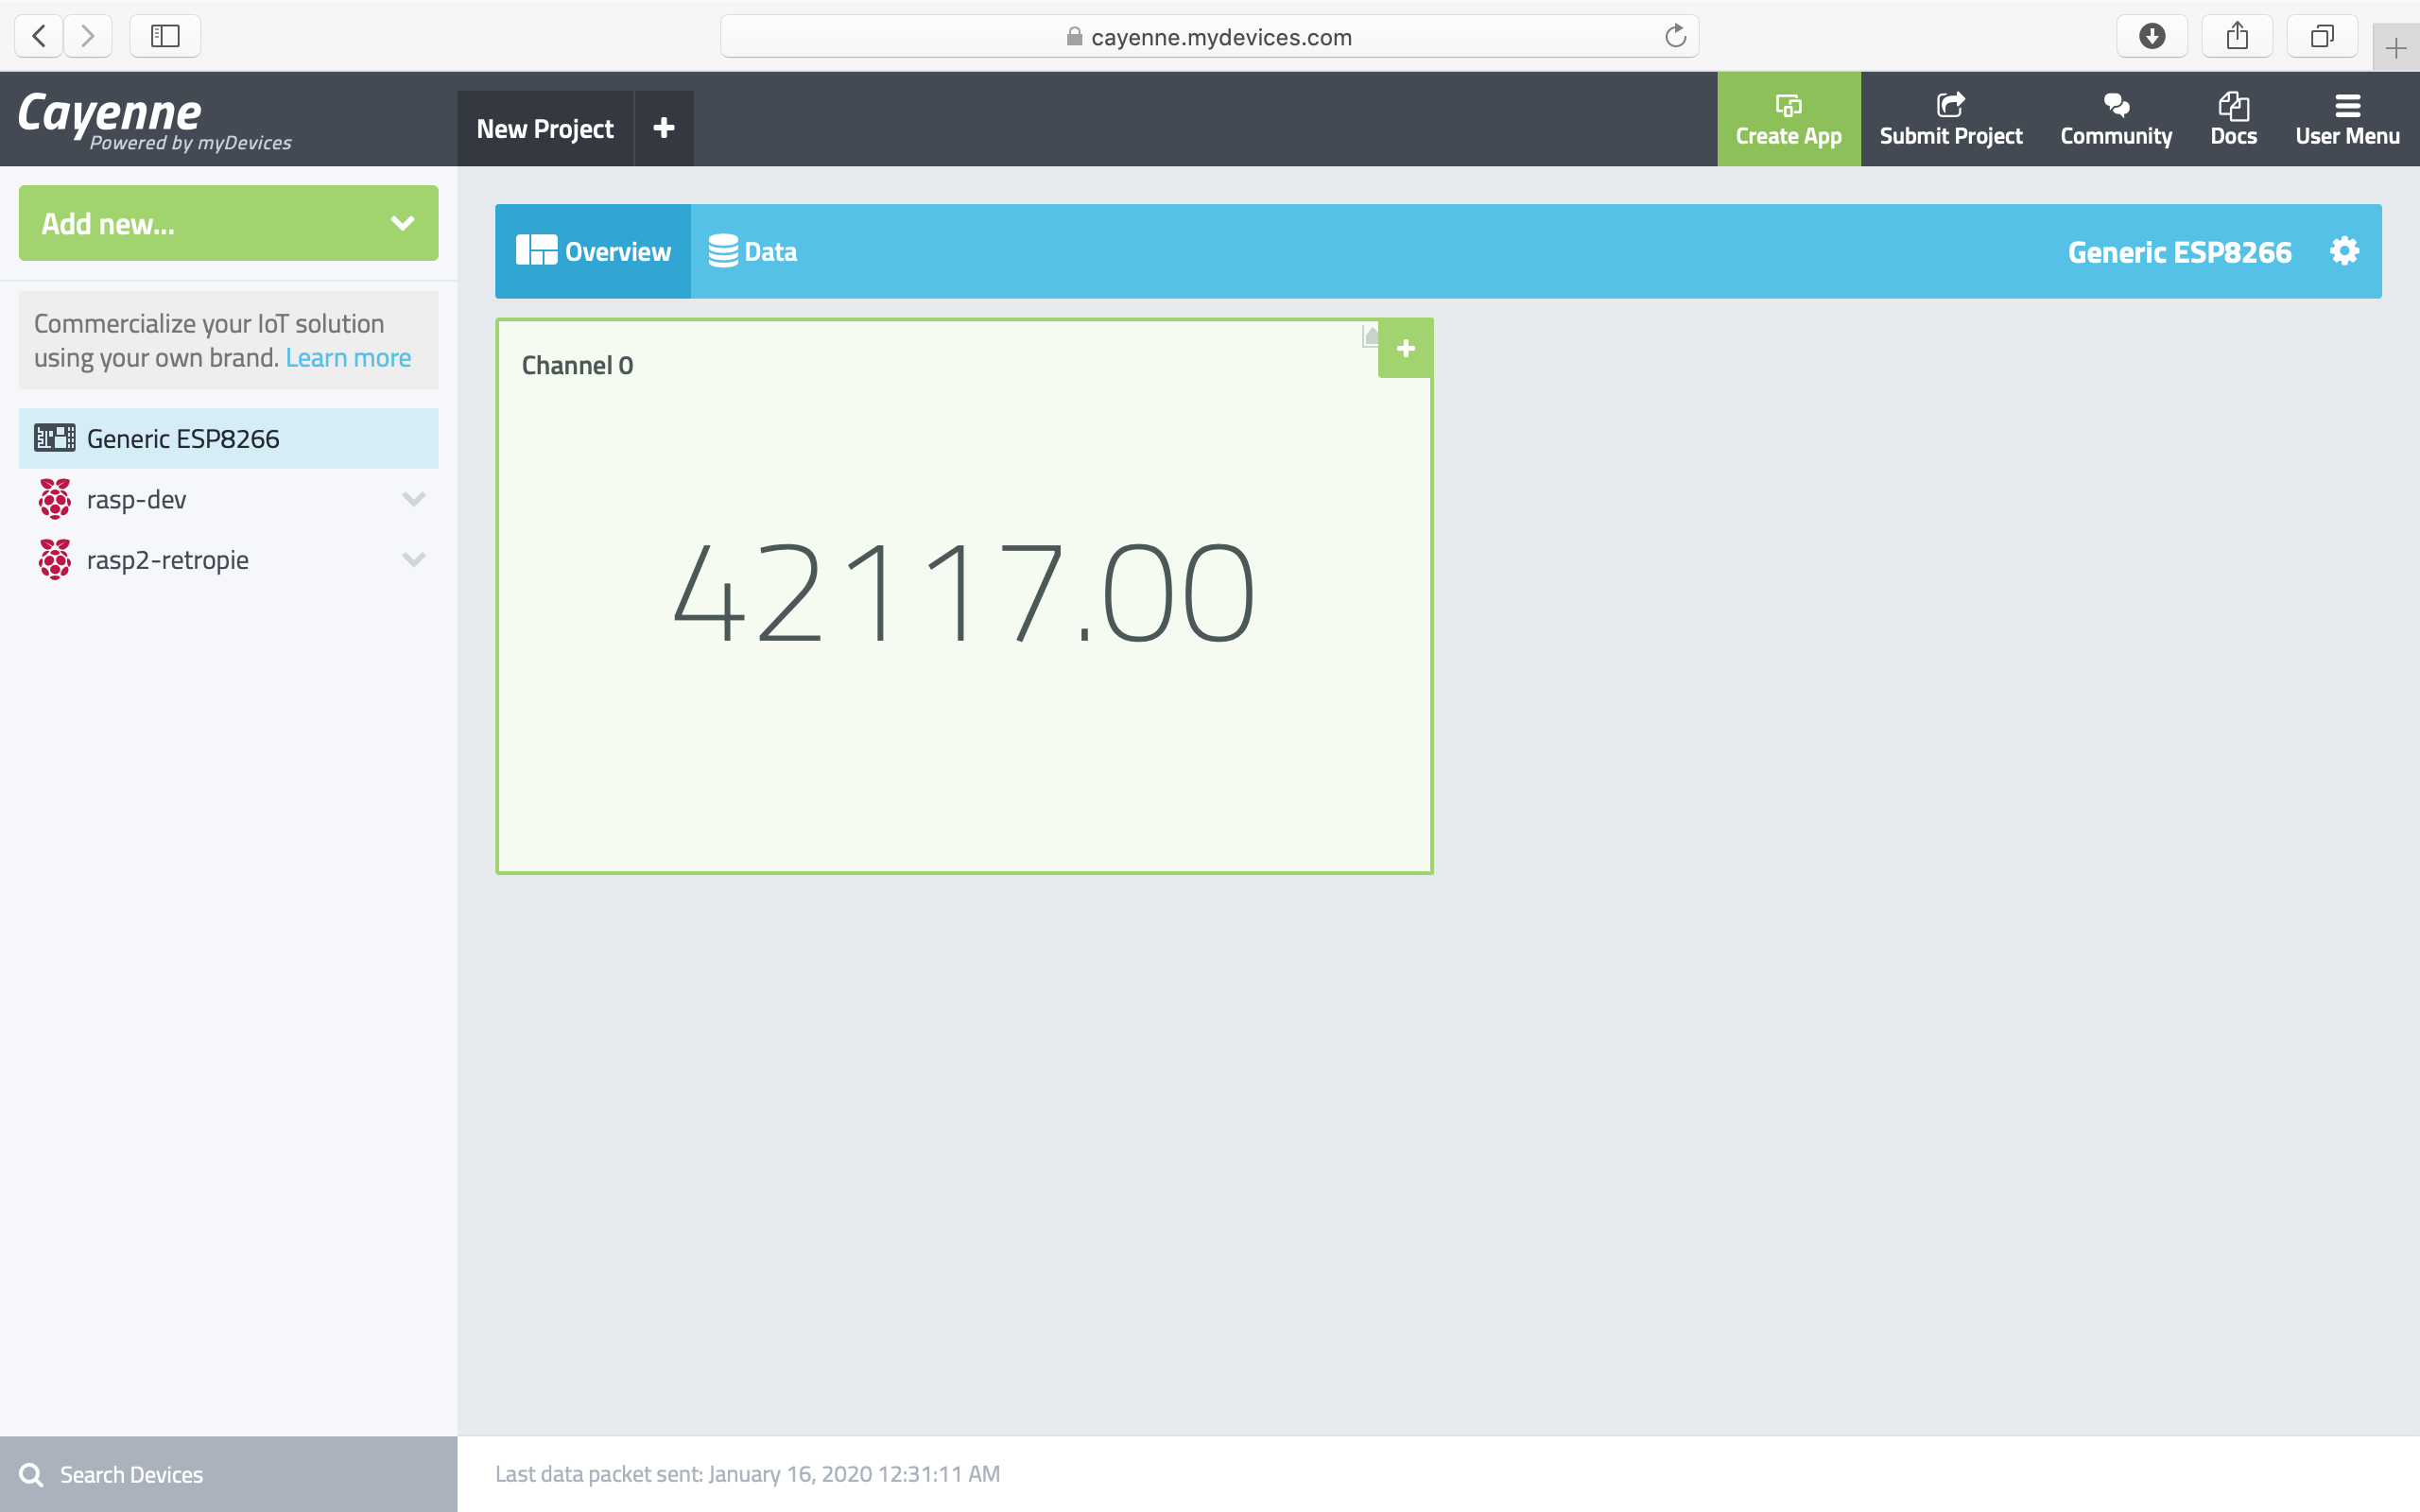Screen dimensions: 2420x1512
Task: Toggle Safari sidebar button
Action: coord(165,37)
